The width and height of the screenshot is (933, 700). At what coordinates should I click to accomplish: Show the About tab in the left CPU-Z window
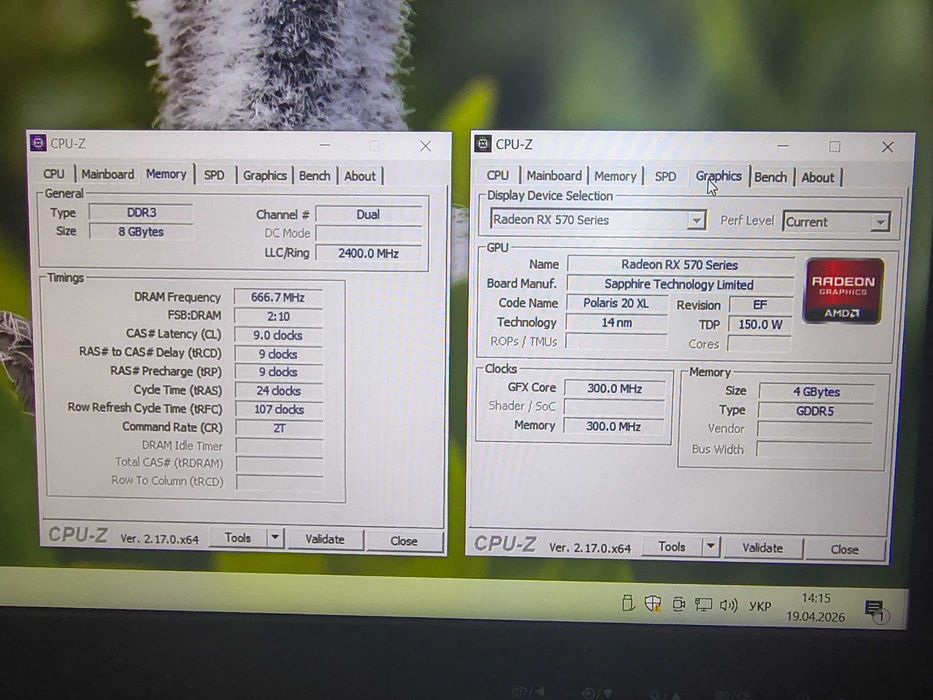(360, 176)
